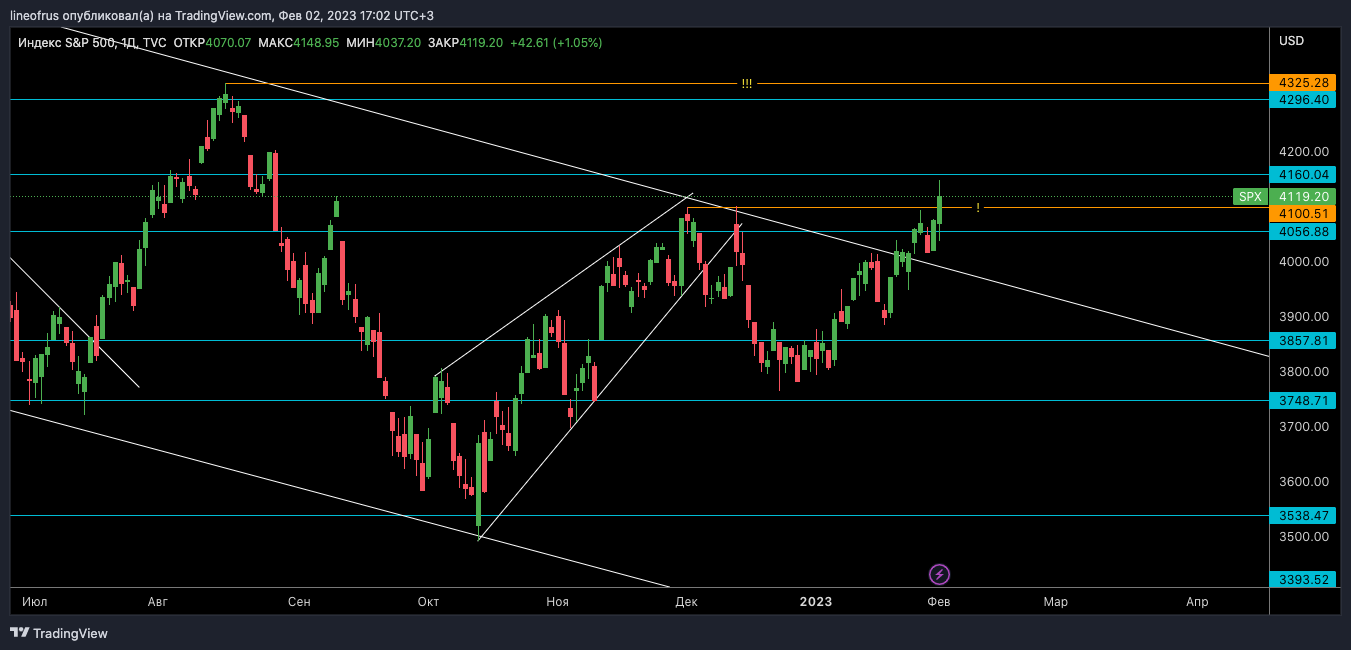Click the 4119.20 current price label
This screenshot has height=650, width=1351.
point(1301,197)
